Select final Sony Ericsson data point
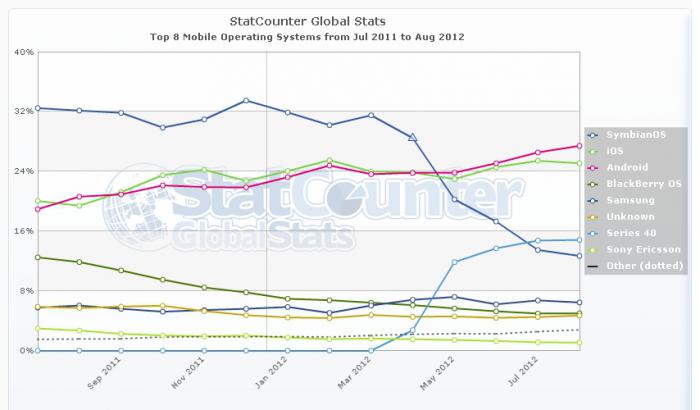This screenshot has height=410, width=700. pyautogui.click(x=579, y=342)
